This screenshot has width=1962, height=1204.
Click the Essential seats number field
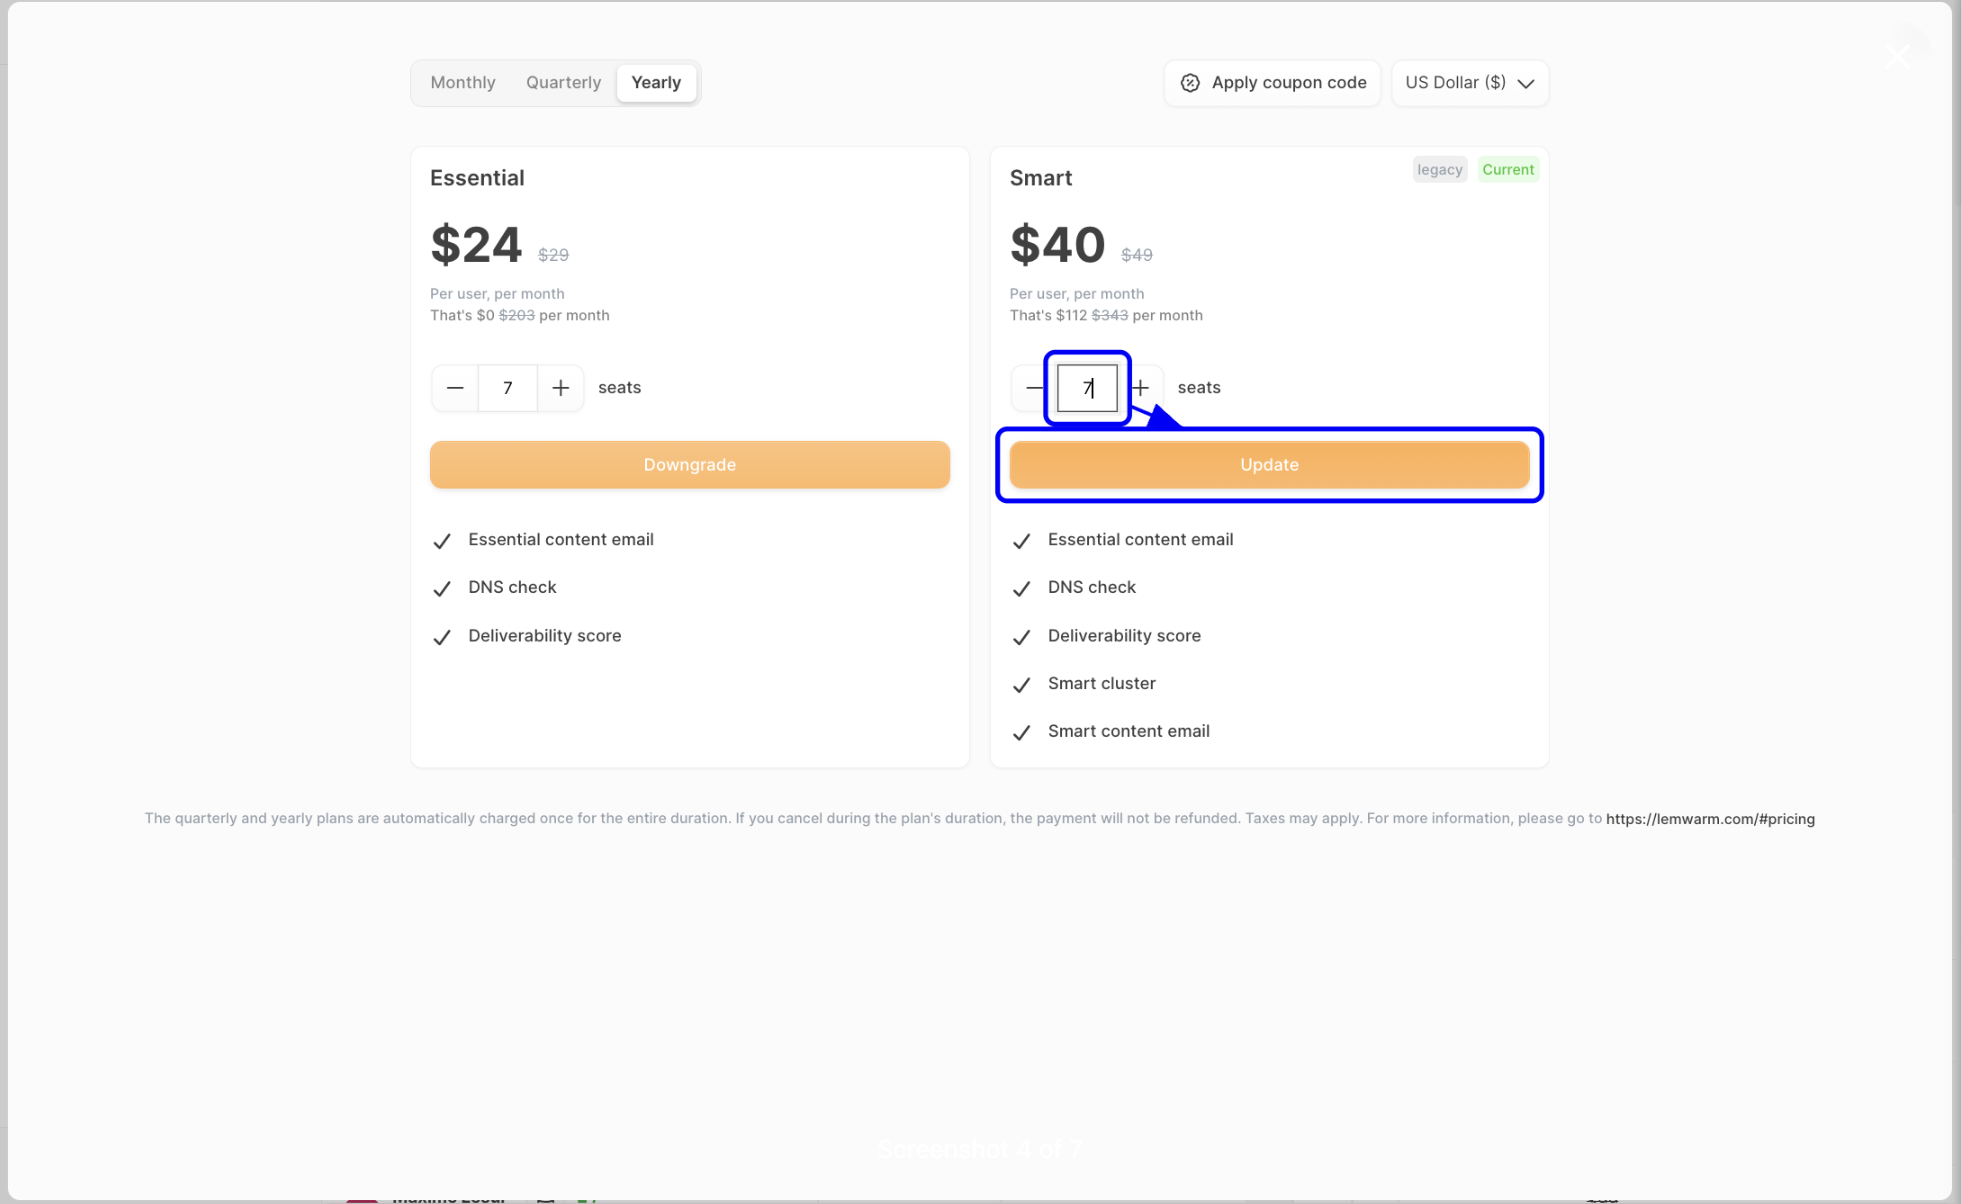coord(508,388)
